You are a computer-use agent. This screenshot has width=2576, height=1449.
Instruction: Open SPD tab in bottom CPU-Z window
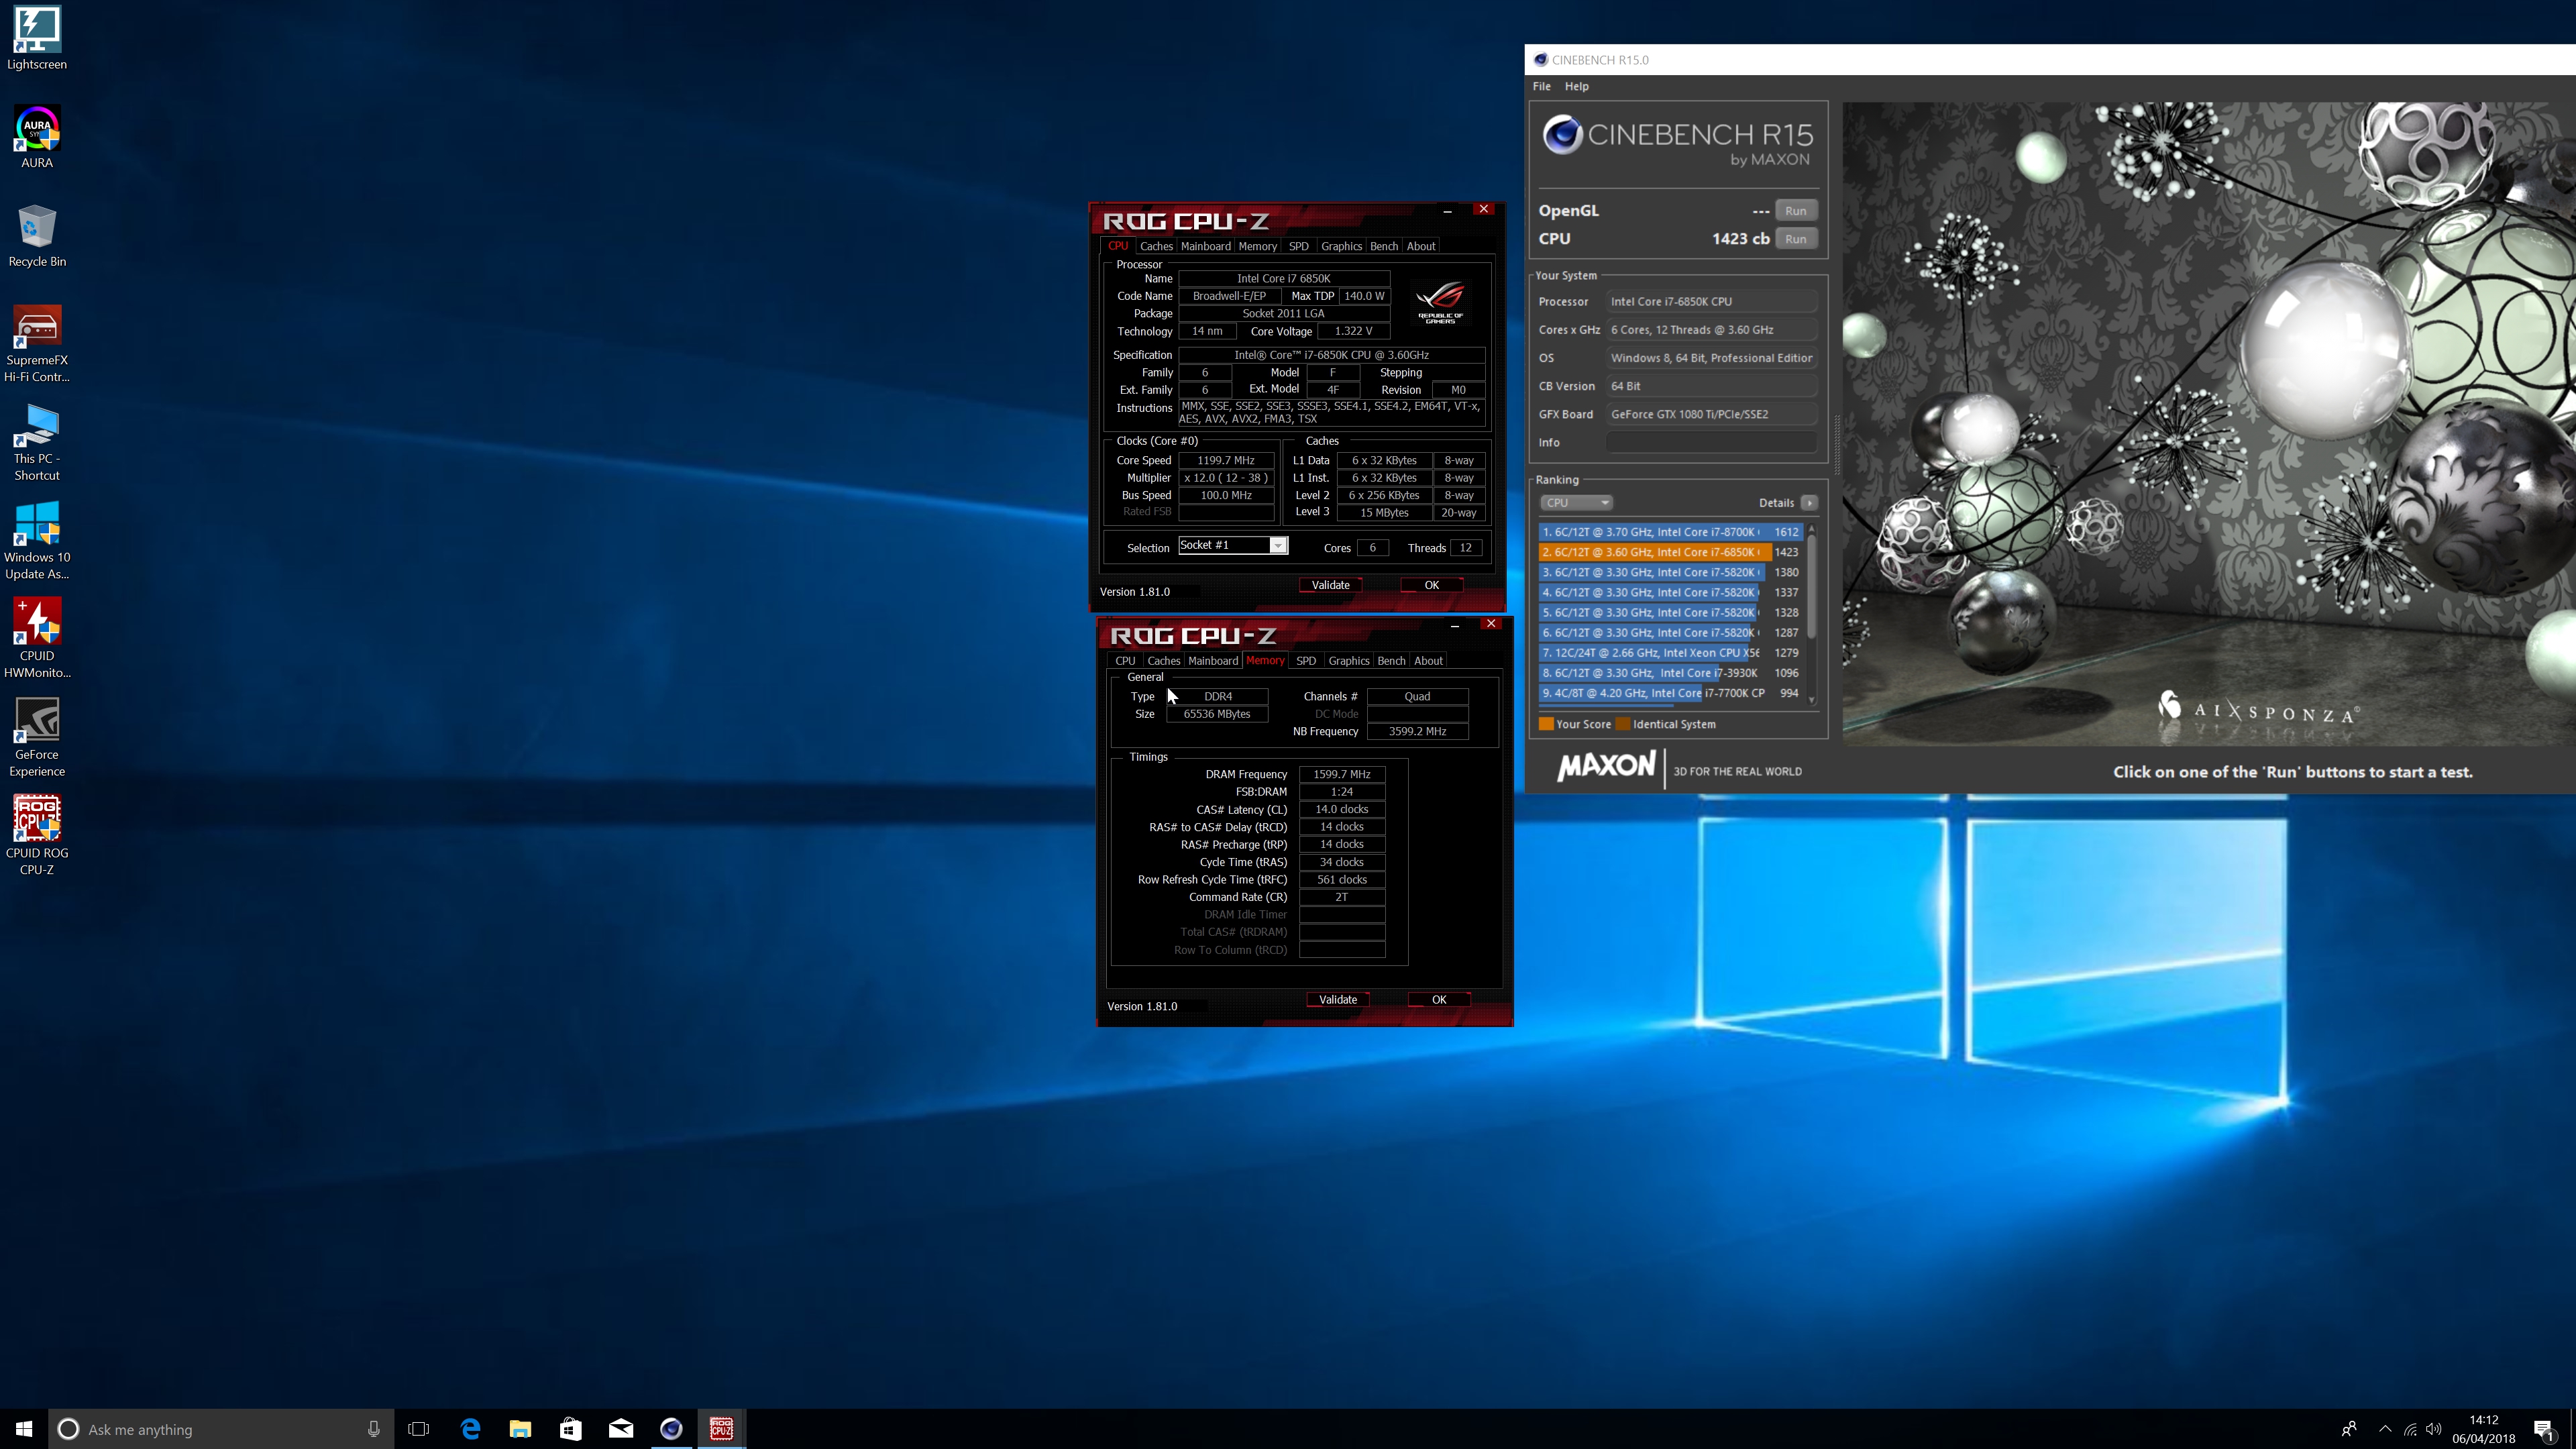[x=1305, y=661]
